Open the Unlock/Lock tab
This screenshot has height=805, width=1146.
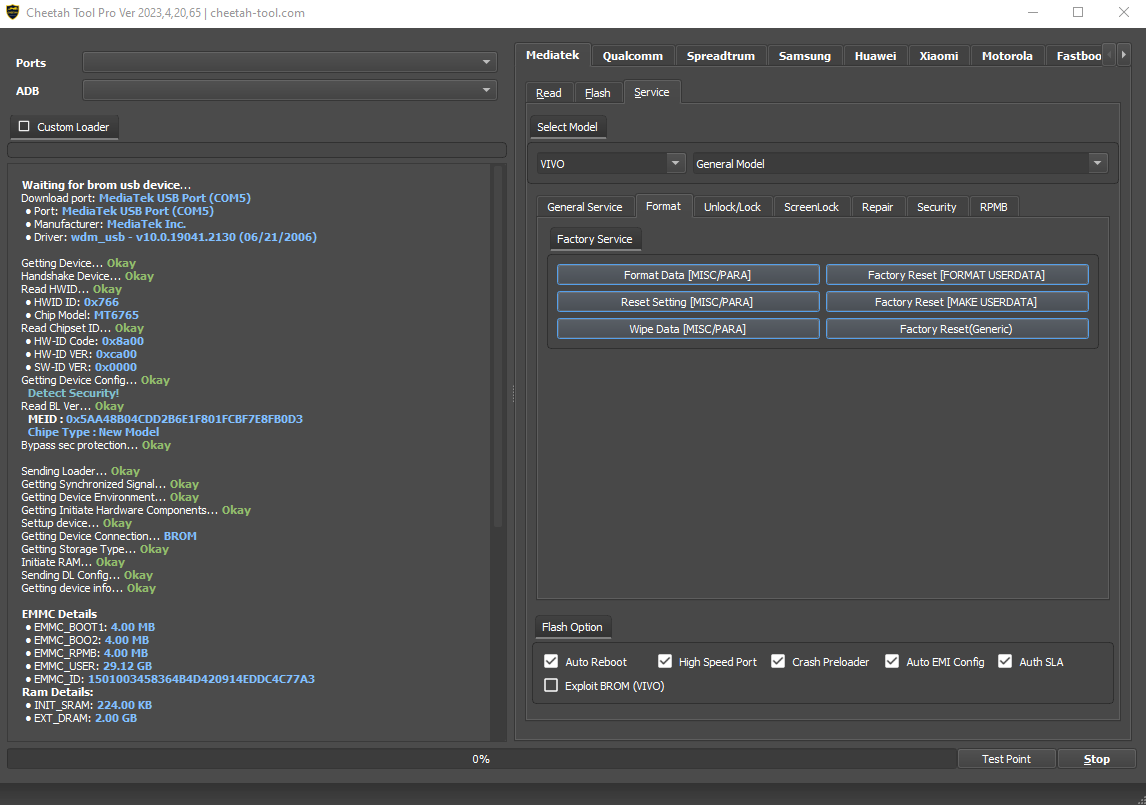point(732,207)
